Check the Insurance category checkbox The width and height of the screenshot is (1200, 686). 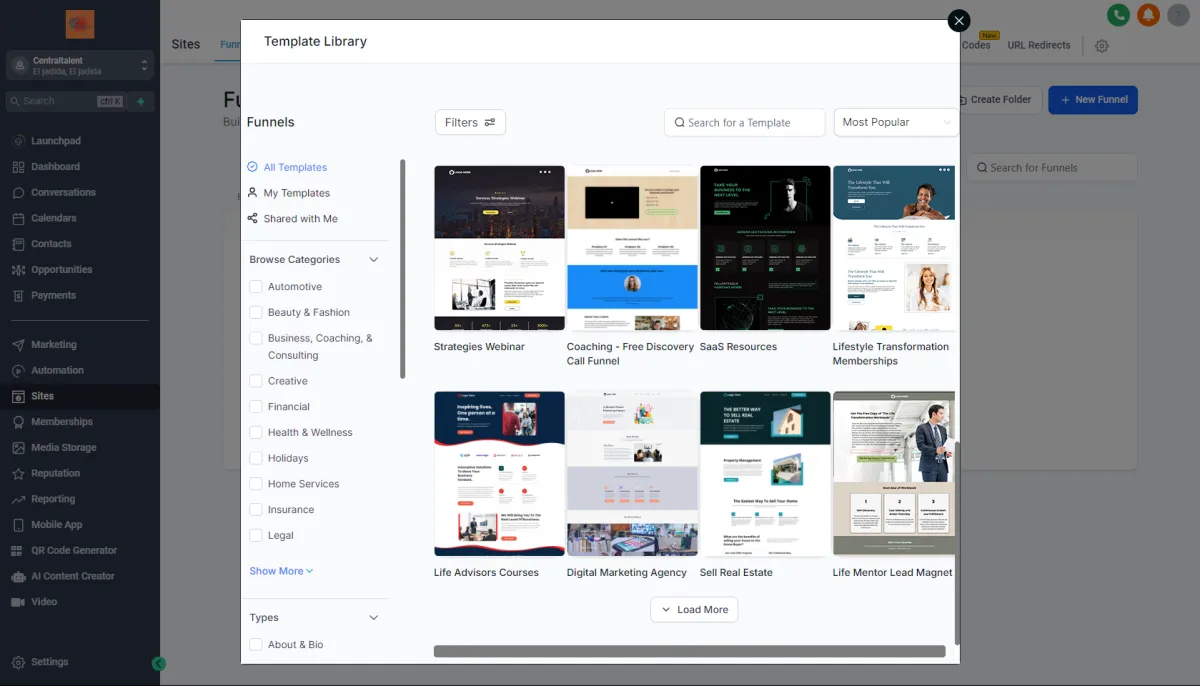tap(256, 510)
